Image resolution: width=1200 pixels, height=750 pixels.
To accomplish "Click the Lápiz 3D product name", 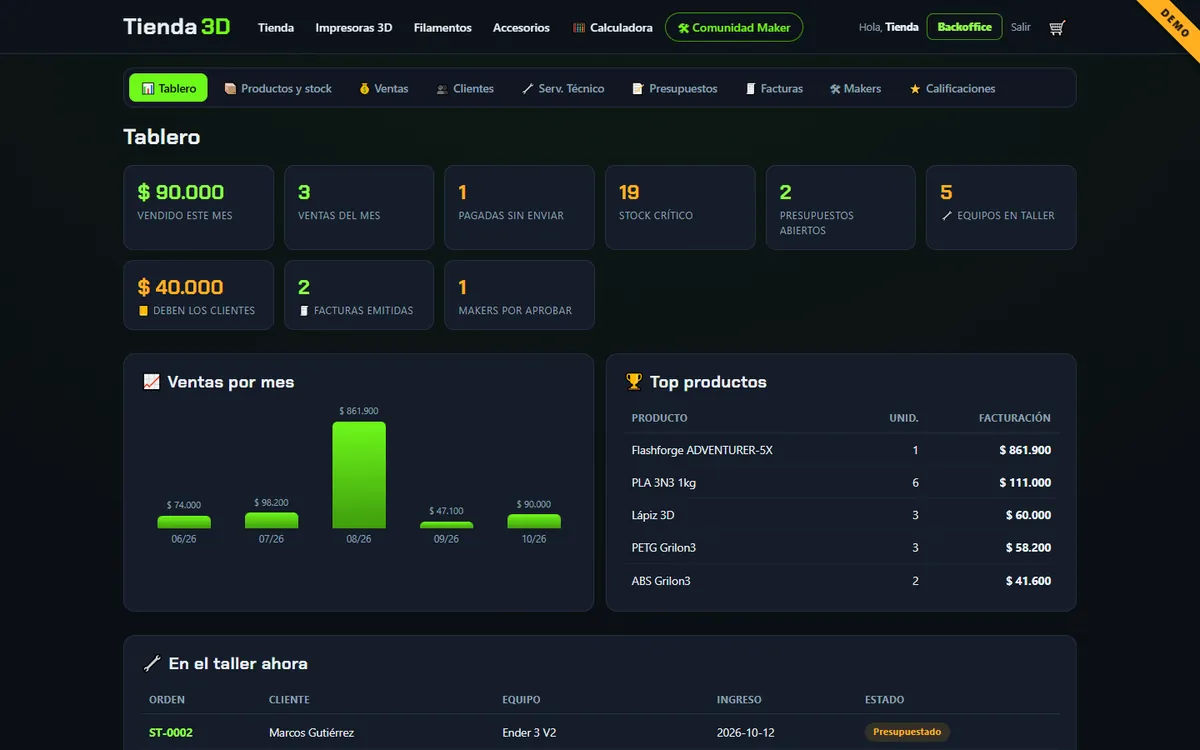I will (x=653, y=515).
